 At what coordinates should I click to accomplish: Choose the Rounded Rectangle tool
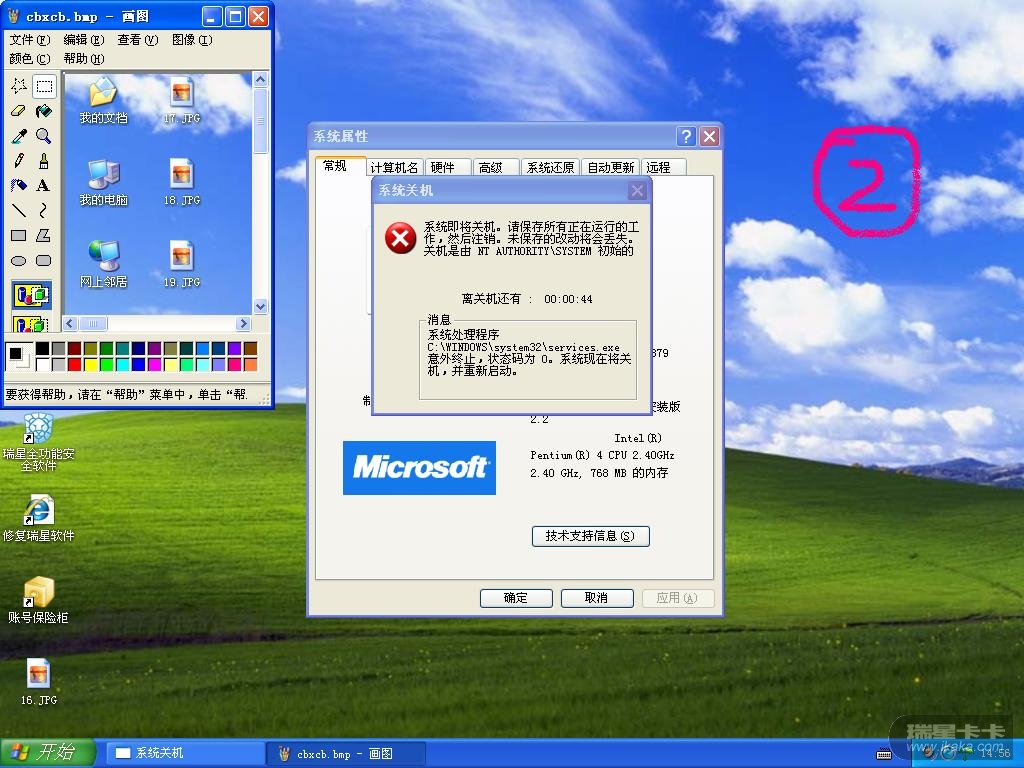pyautogui.click(x=44, y=261)
